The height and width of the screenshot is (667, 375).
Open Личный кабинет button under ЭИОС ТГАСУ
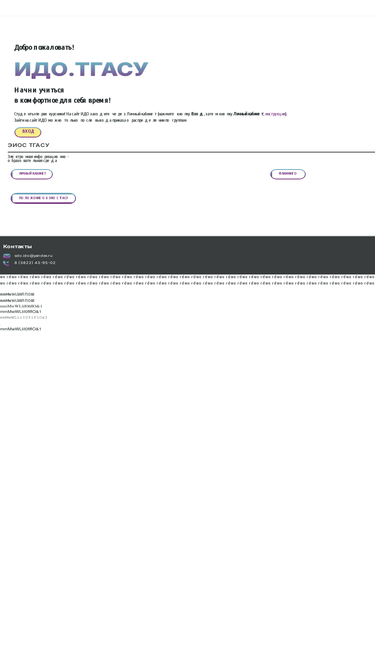(x=32, y=174)
